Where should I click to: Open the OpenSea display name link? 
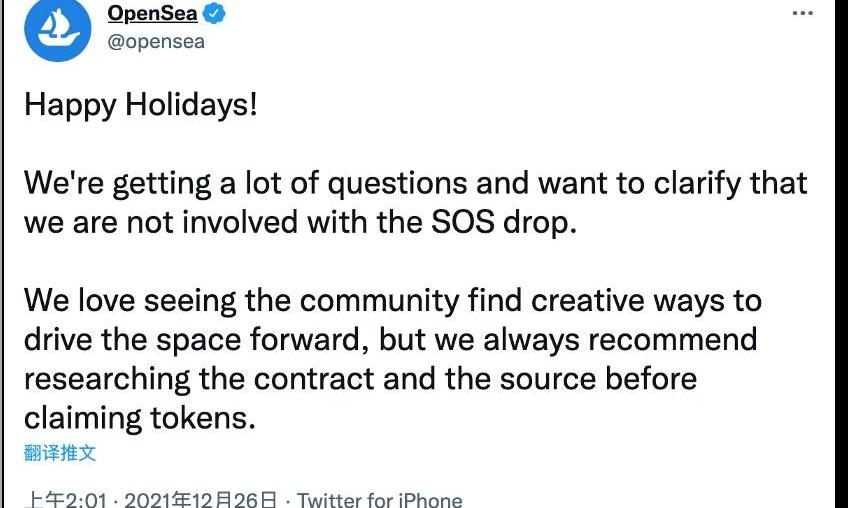(152, 14)
